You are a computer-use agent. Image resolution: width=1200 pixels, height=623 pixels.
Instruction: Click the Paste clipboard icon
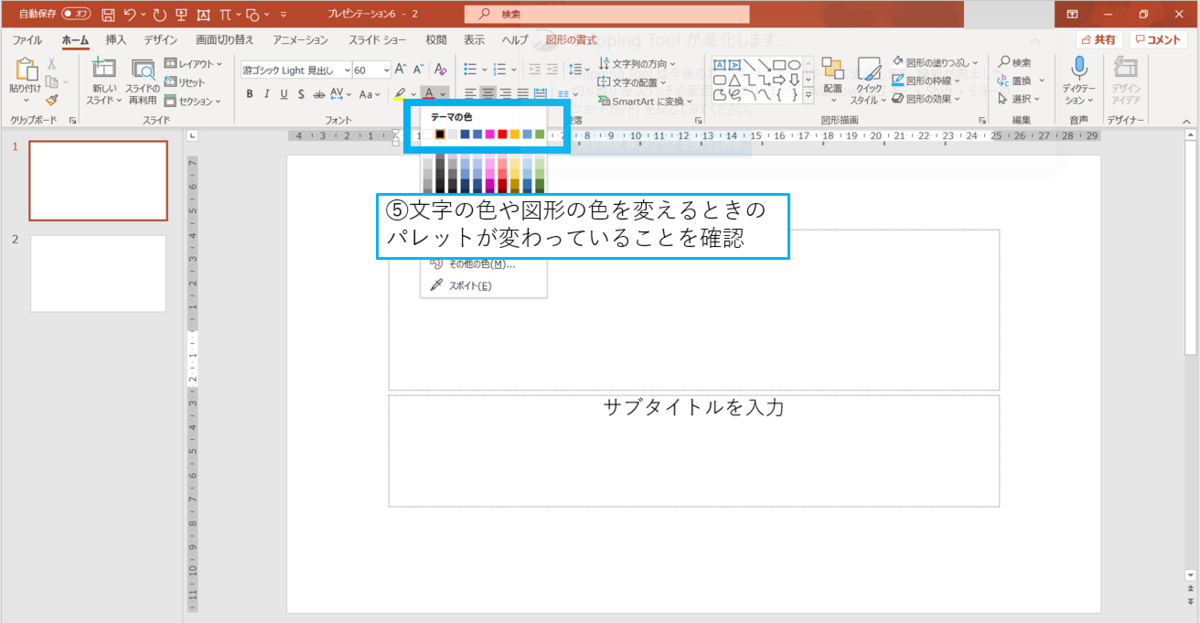(25, 70)
